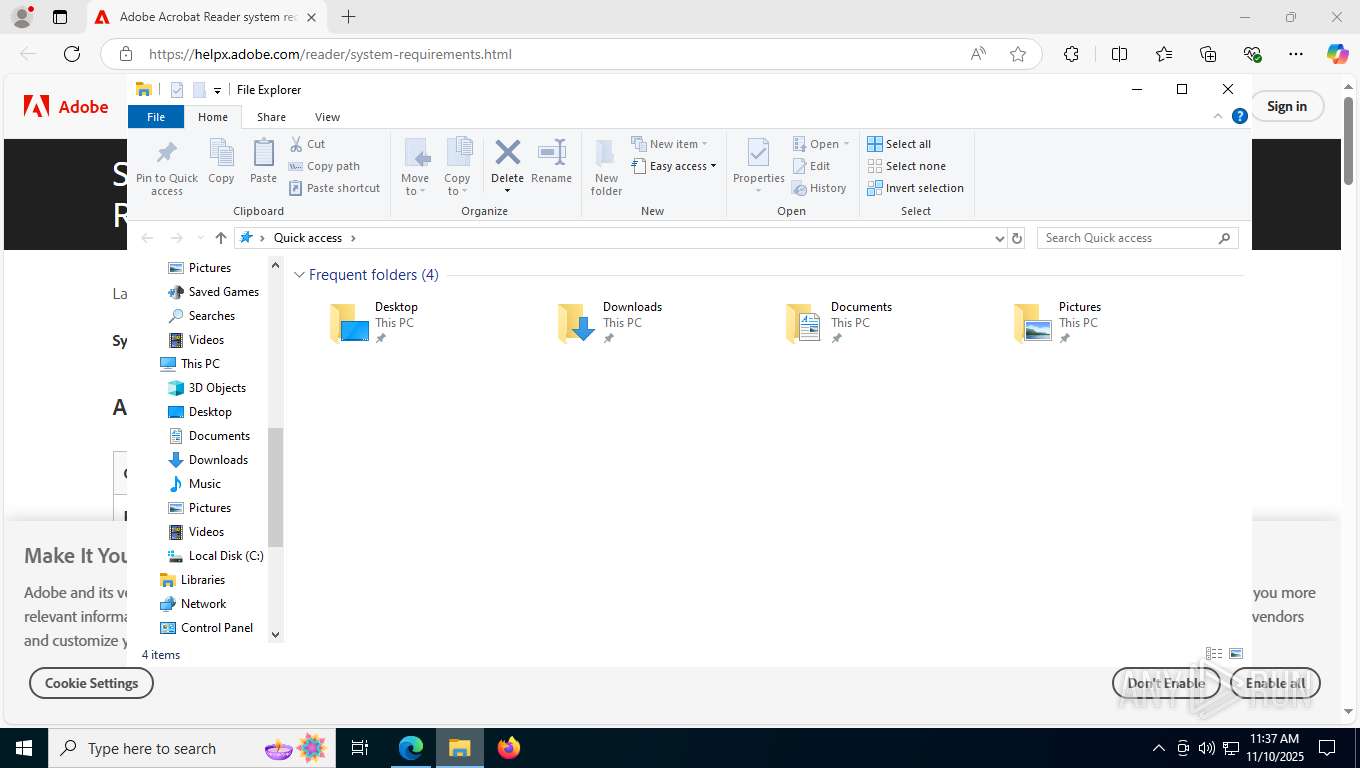
Task: Select 3D Objects in navigation pane
Action: pos(206,388)
